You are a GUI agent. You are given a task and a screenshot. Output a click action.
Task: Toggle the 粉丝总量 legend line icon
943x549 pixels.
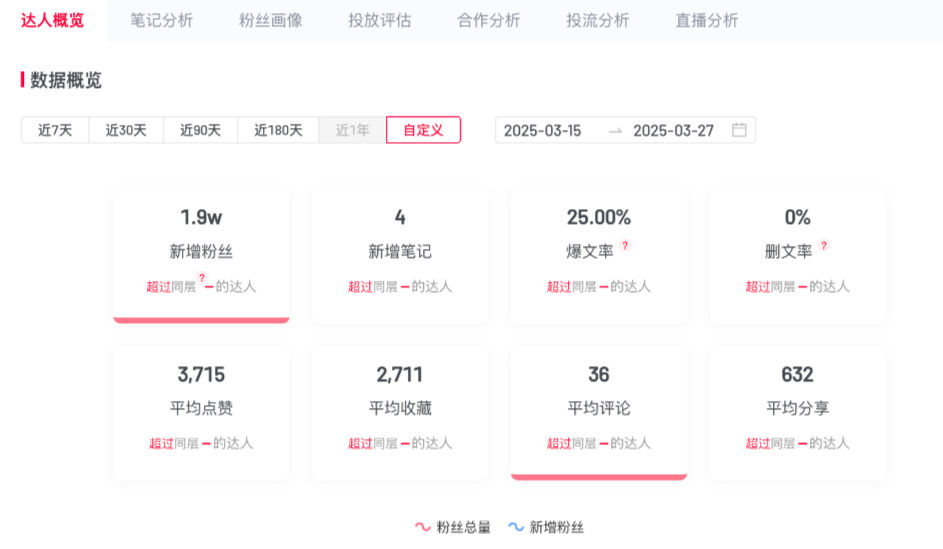coord(423,527)
